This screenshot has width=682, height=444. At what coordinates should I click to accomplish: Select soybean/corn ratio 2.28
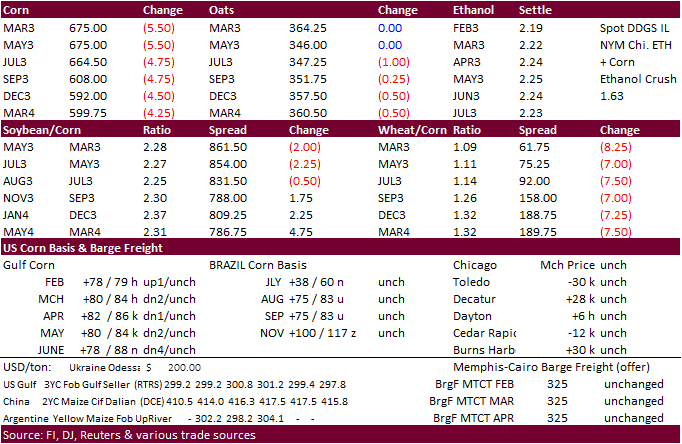(x=155, y=147)
